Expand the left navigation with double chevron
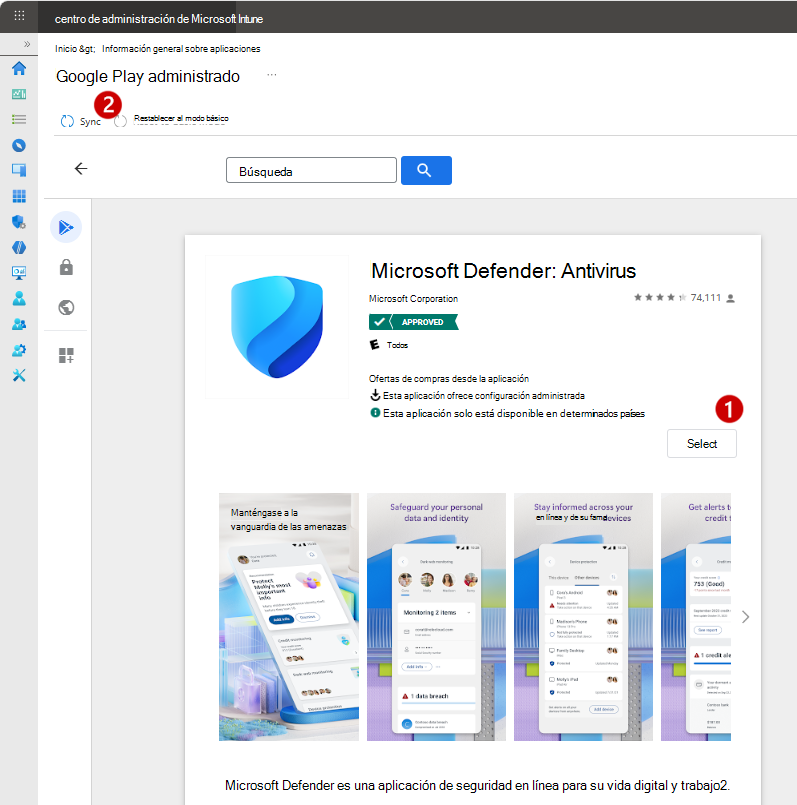The height and width of the screenshot is (805, 797). click(x=27, y=44)
